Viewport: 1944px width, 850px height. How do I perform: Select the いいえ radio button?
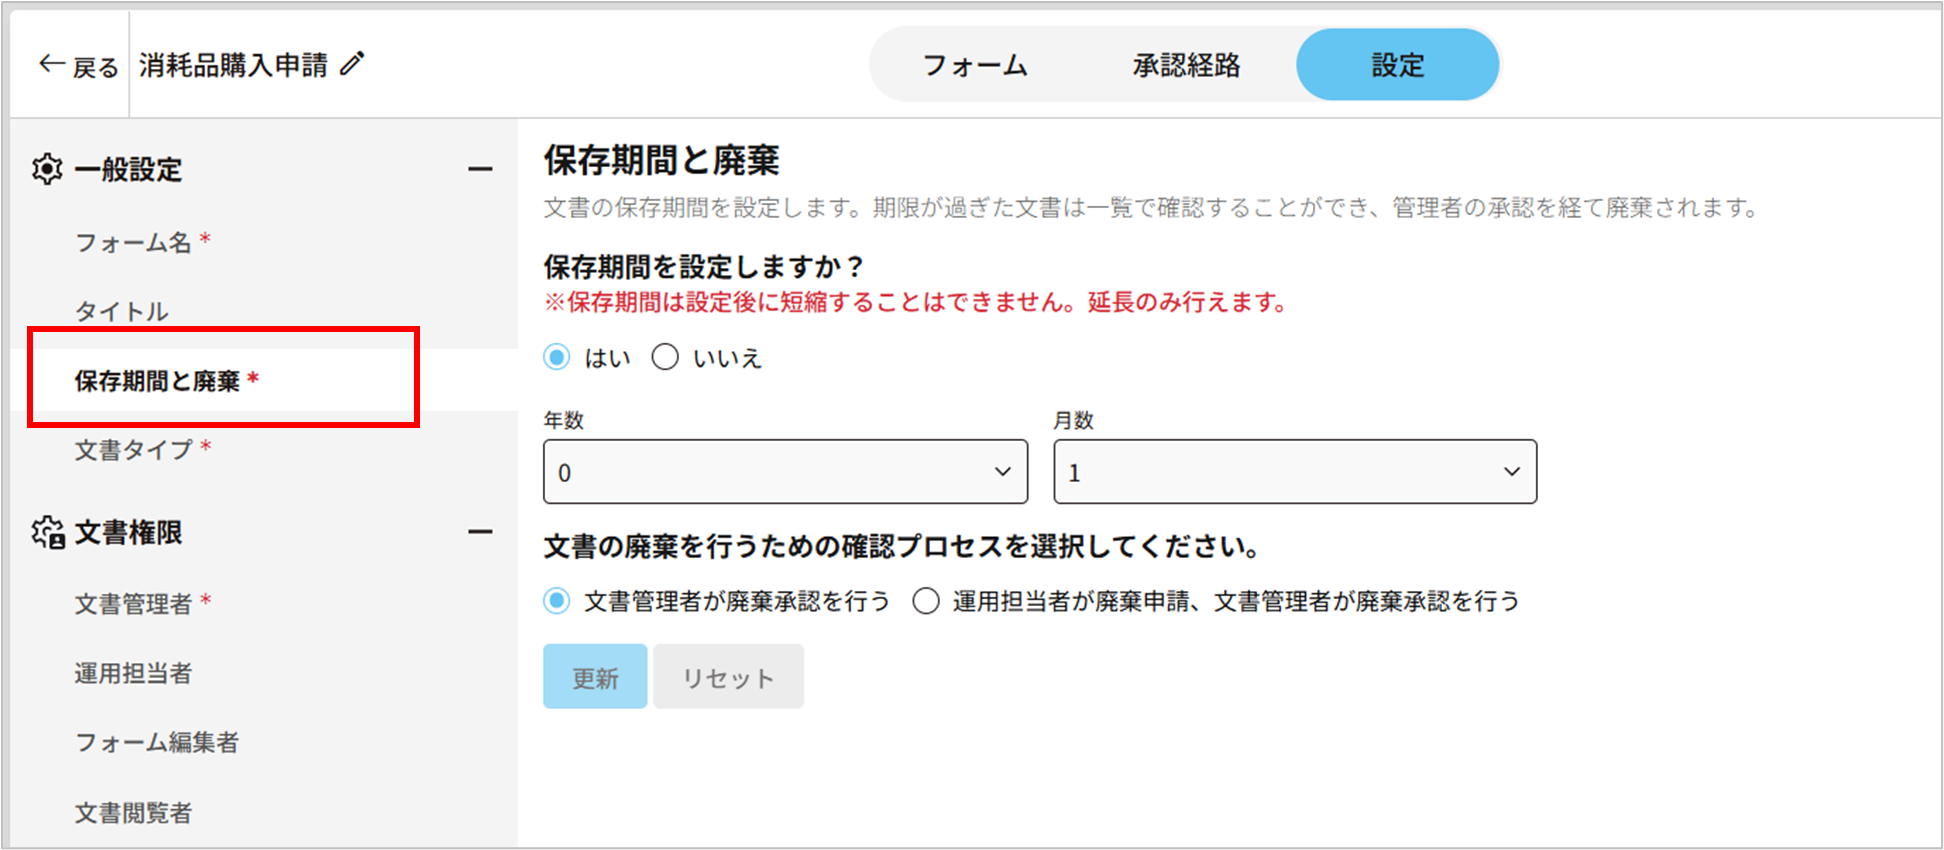click(x=665, y=357)
